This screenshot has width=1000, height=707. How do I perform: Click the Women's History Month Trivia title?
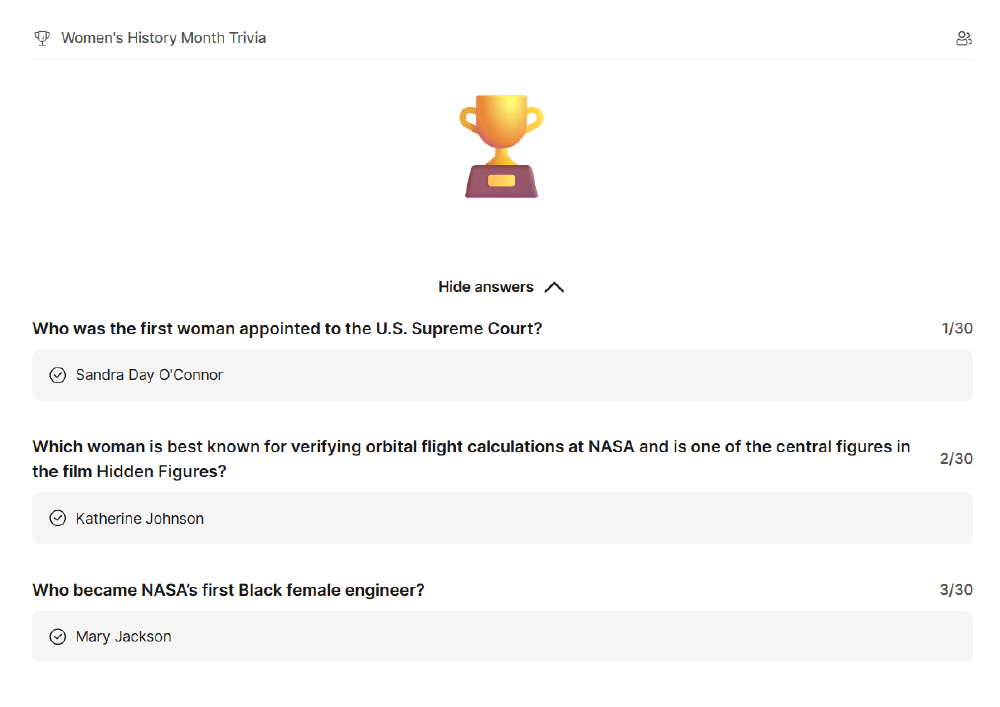(x=164, y=38)
